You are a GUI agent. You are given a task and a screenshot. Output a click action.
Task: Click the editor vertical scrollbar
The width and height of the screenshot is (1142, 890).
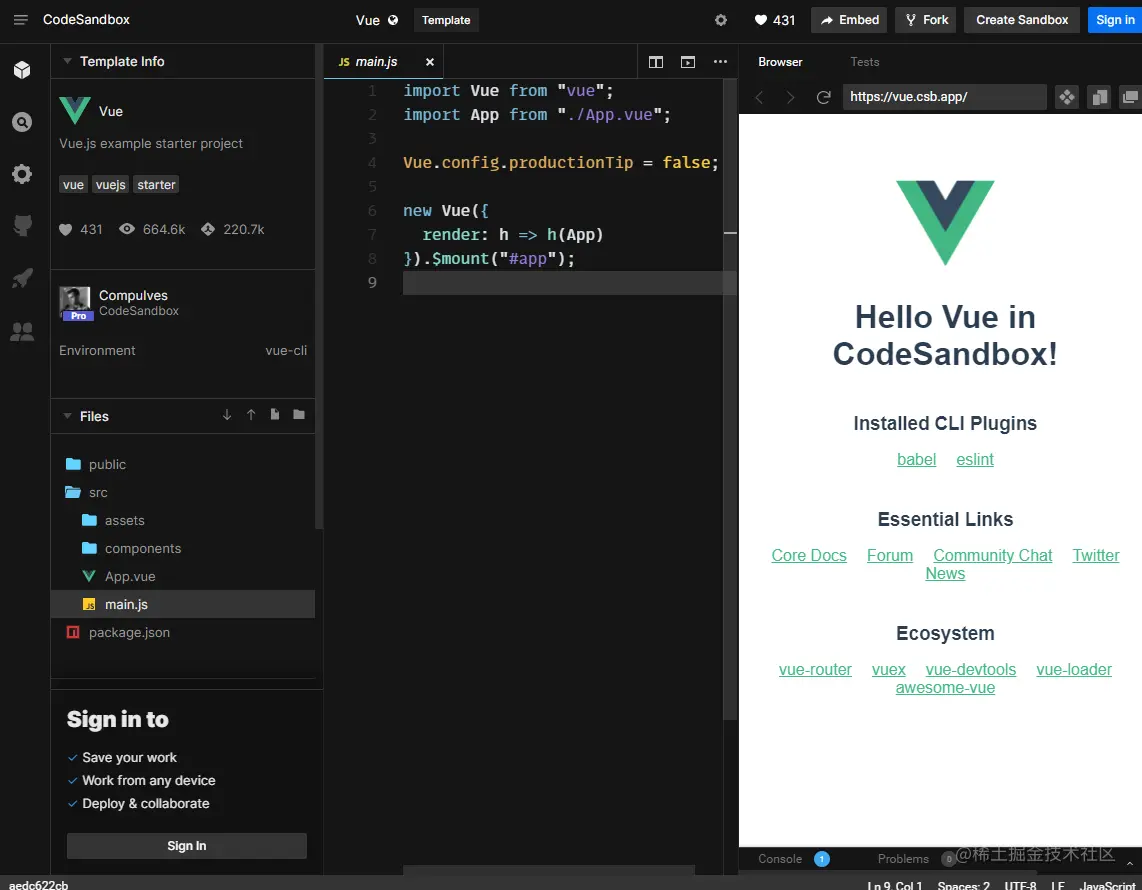[x=730, y=401]
